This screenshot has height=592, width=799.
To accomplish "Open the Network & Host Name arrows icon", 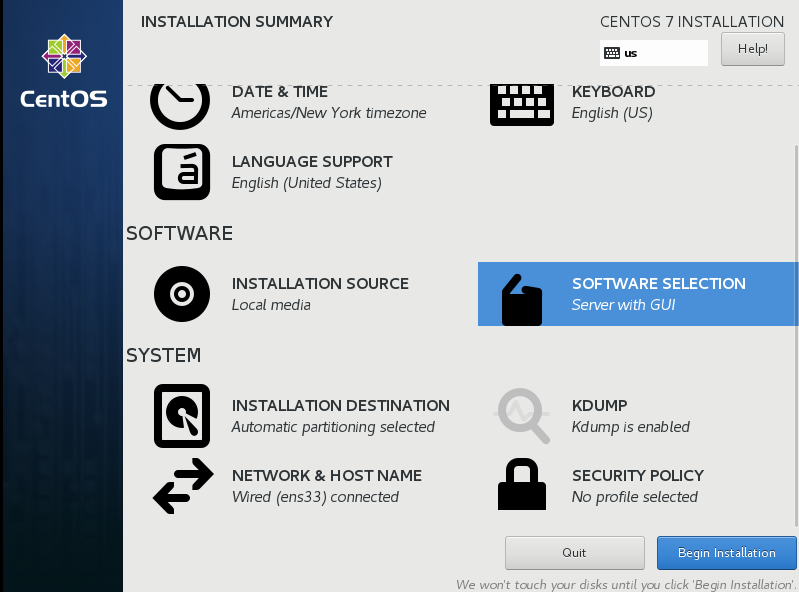I will 183,486.
